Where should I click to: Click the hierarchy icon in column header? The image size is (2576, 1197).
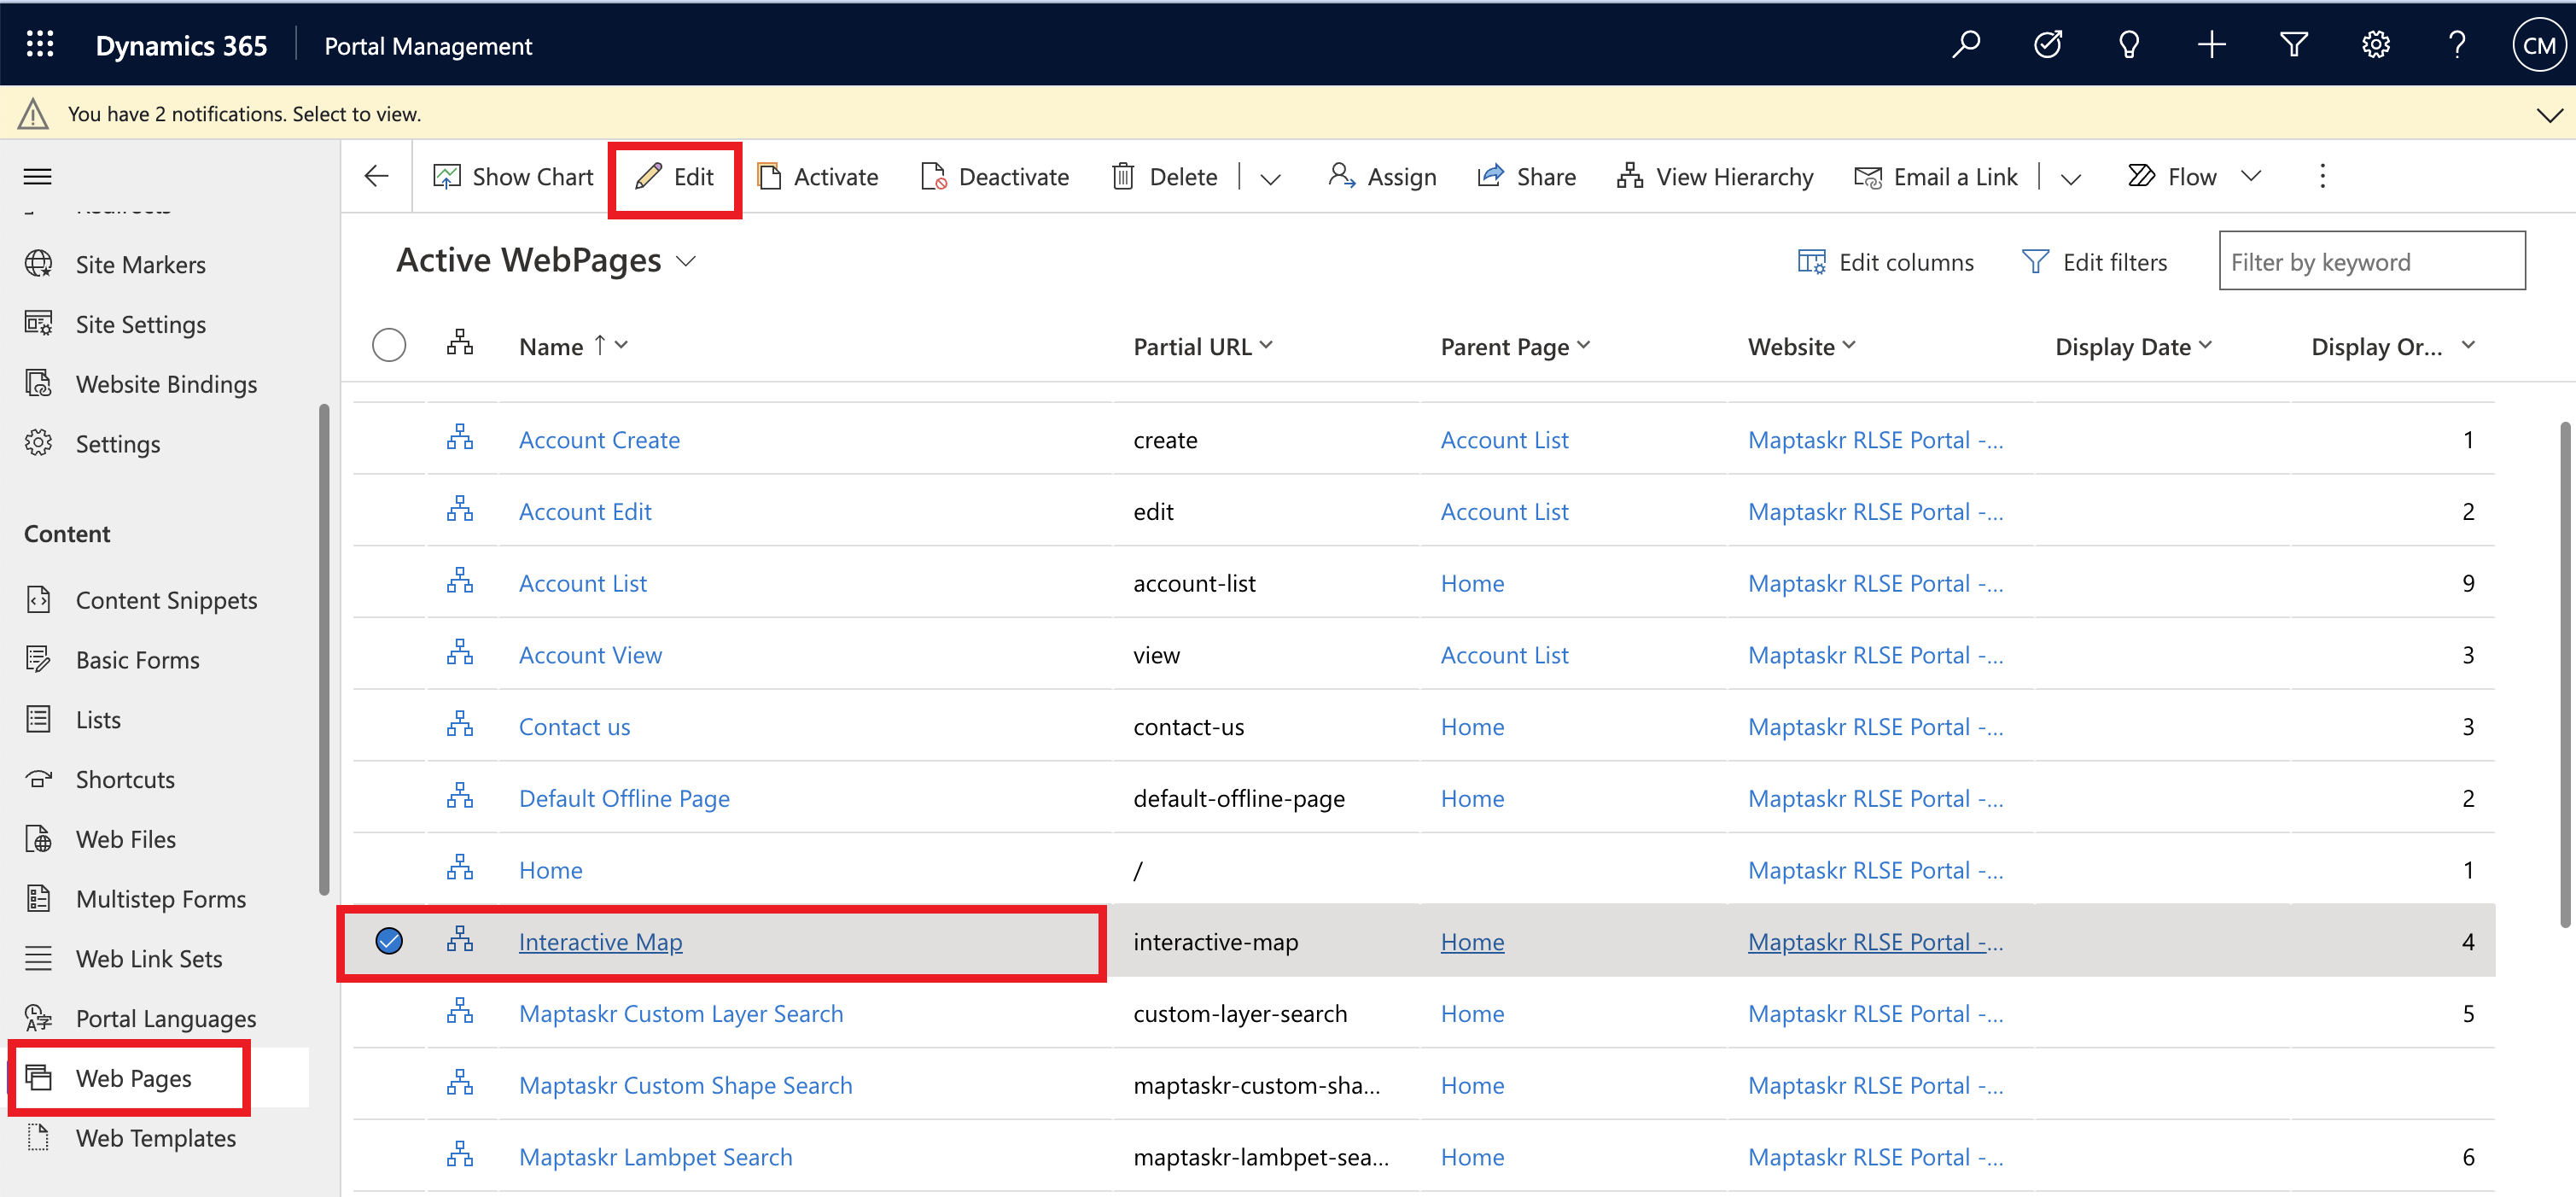(x=460, y=343)
